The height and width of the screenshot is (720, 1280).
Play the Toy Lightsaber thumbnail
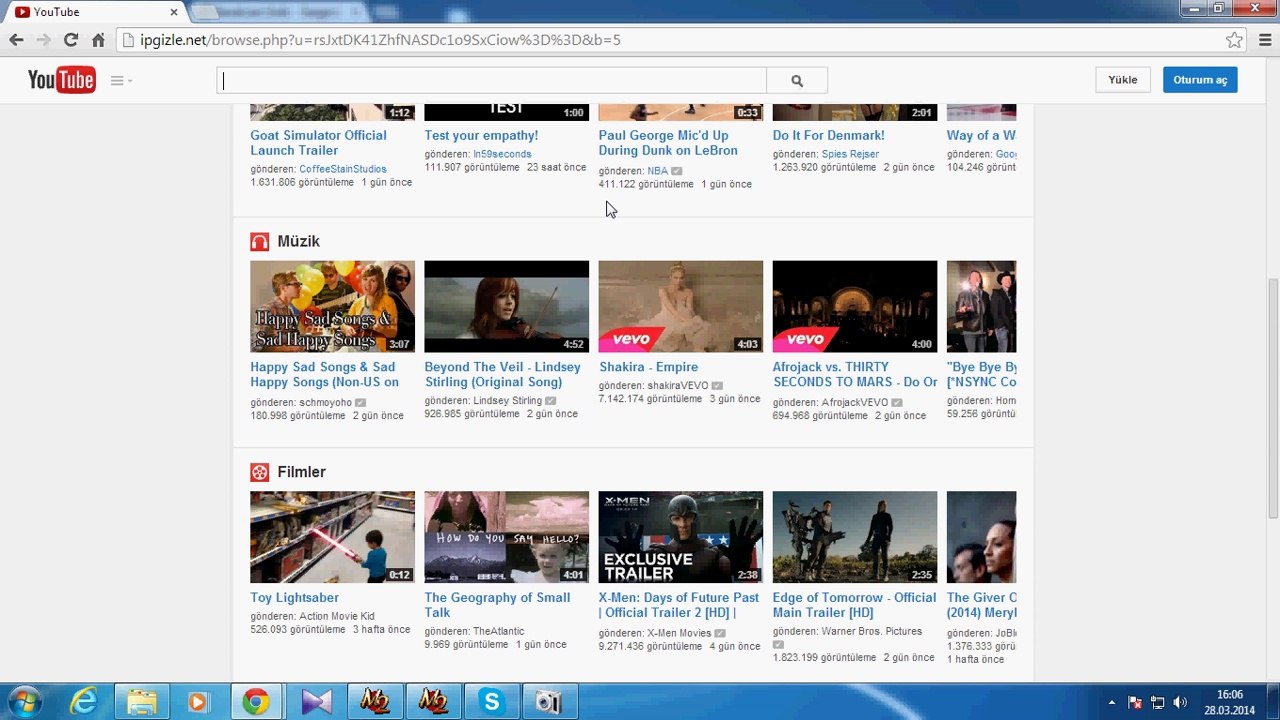332,537
